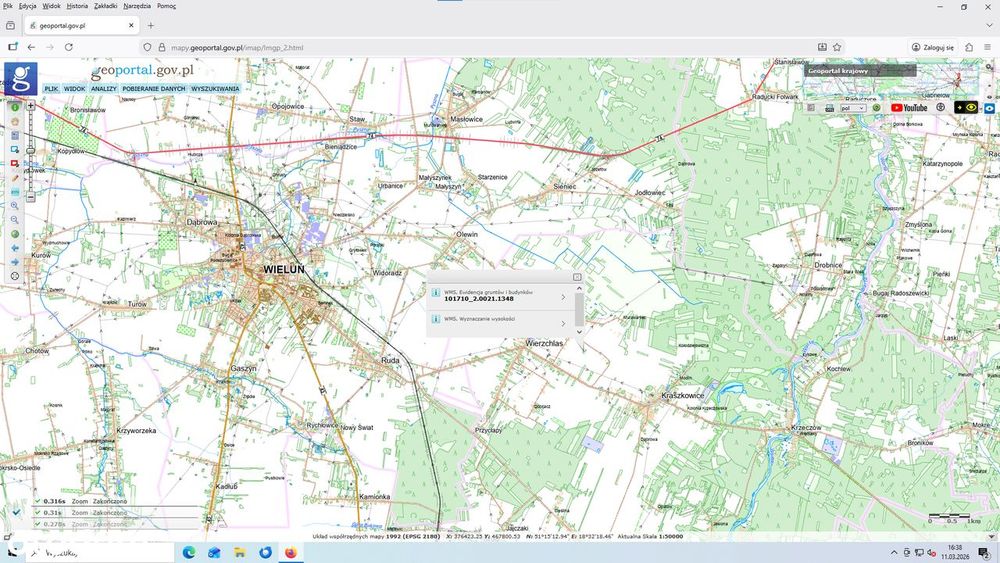Close the WMS info popup

pos(577,277)
